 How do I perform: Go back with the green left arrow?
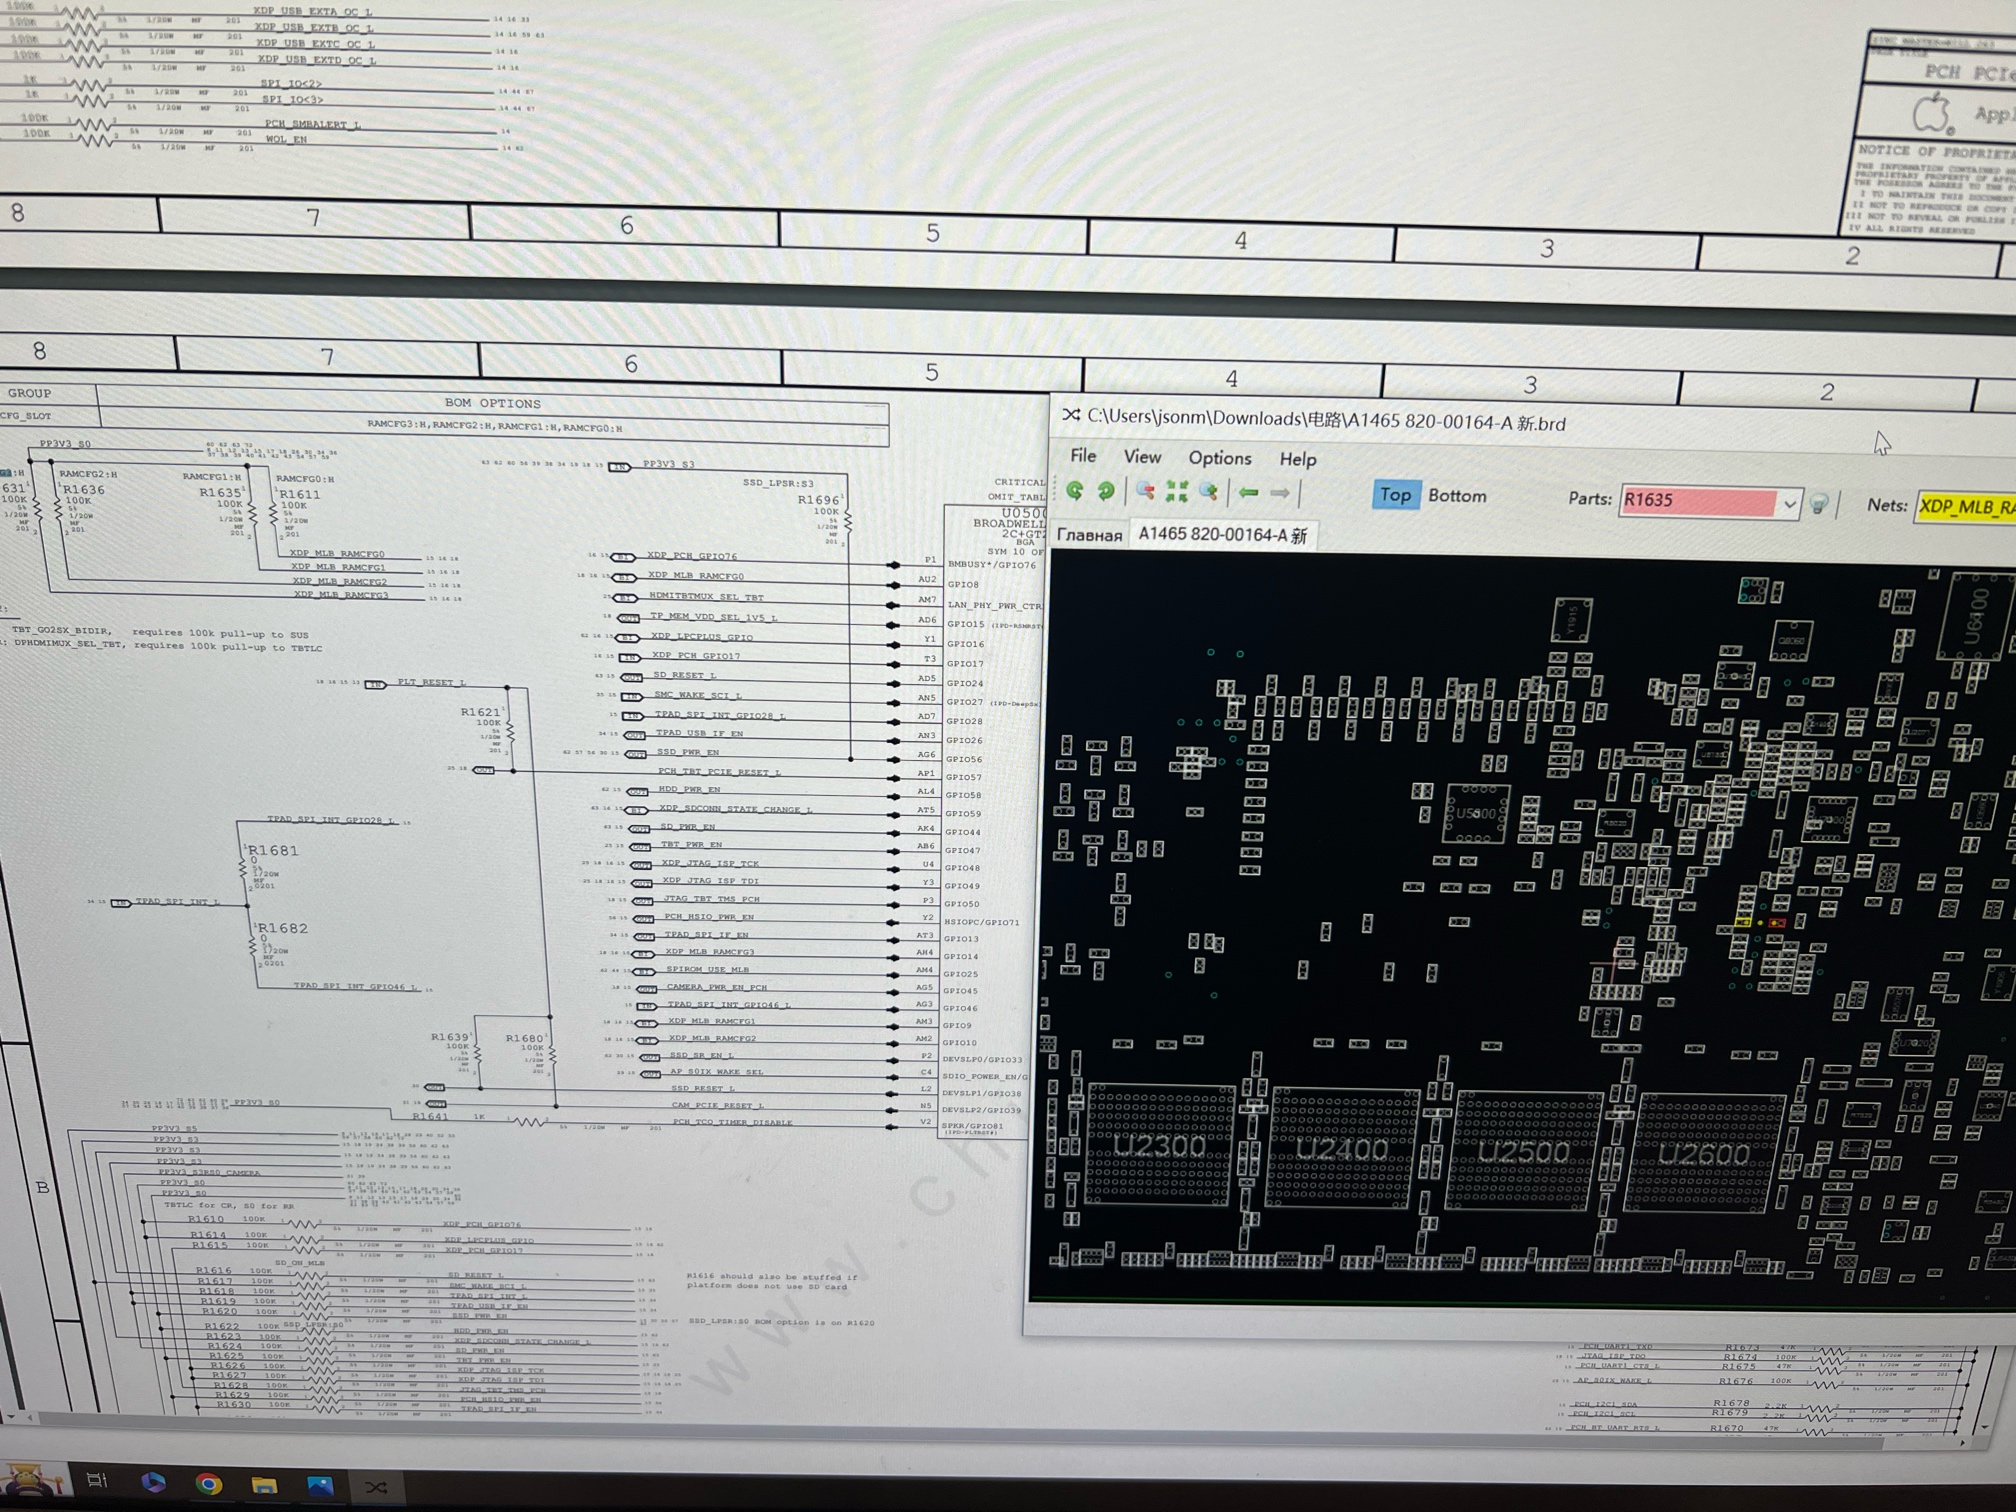point(1248,492)
